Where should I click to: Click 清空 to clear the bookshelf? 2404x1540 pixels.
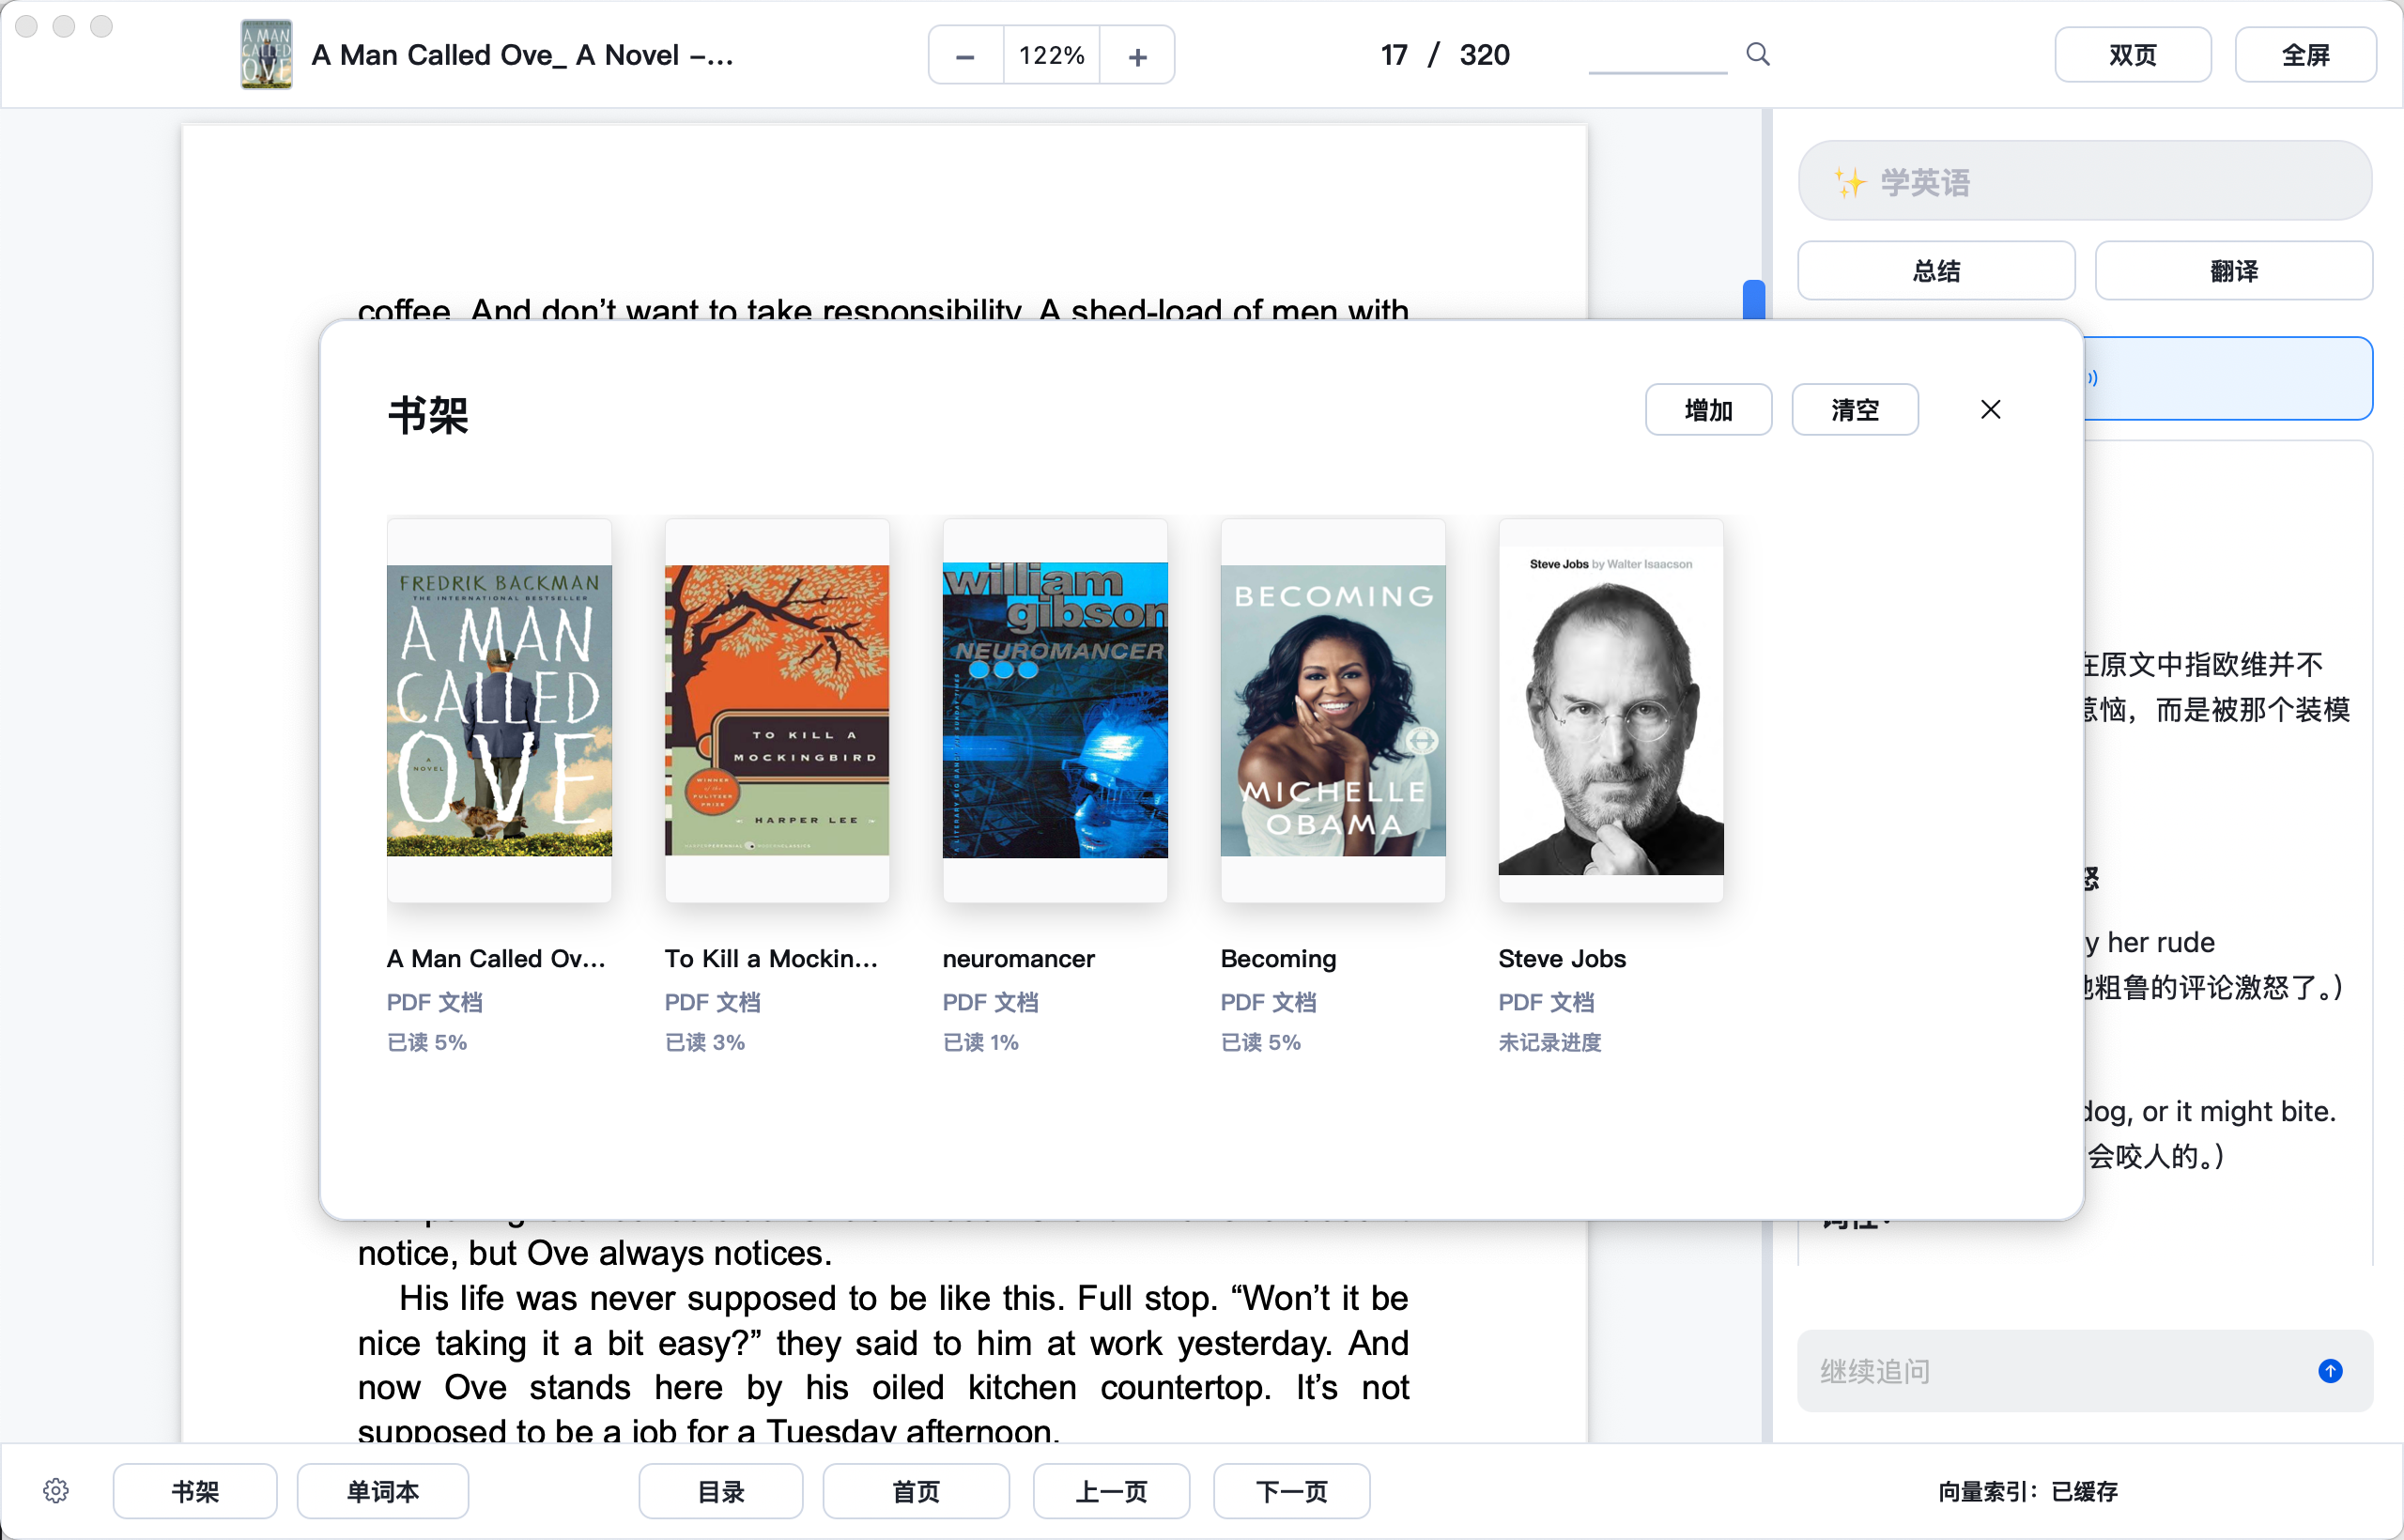click(1855, 410)
